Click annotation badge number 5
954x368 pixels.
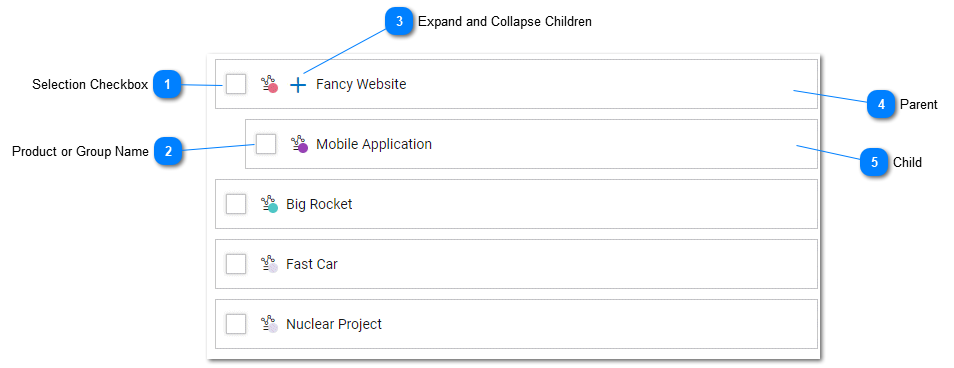coord(874,162)
